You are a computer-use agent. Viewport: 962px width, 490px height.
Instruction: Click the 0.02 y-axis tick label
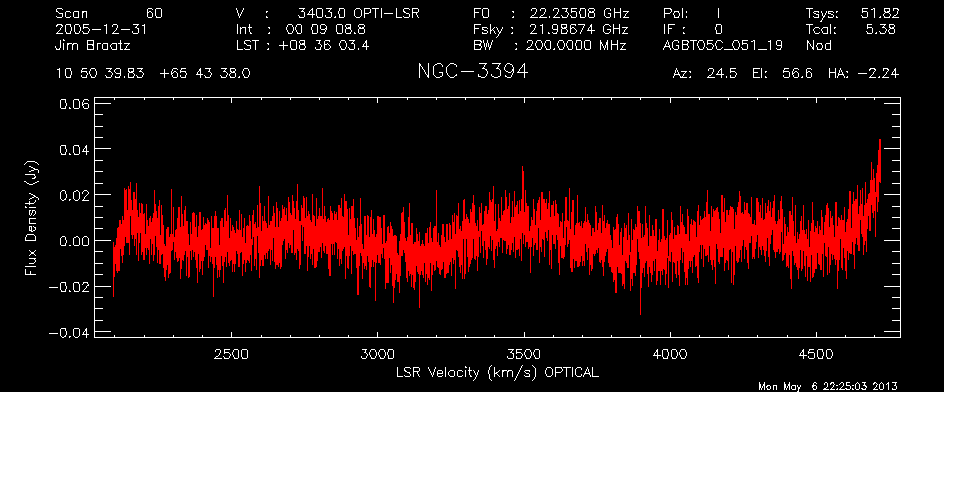(74, 195)
